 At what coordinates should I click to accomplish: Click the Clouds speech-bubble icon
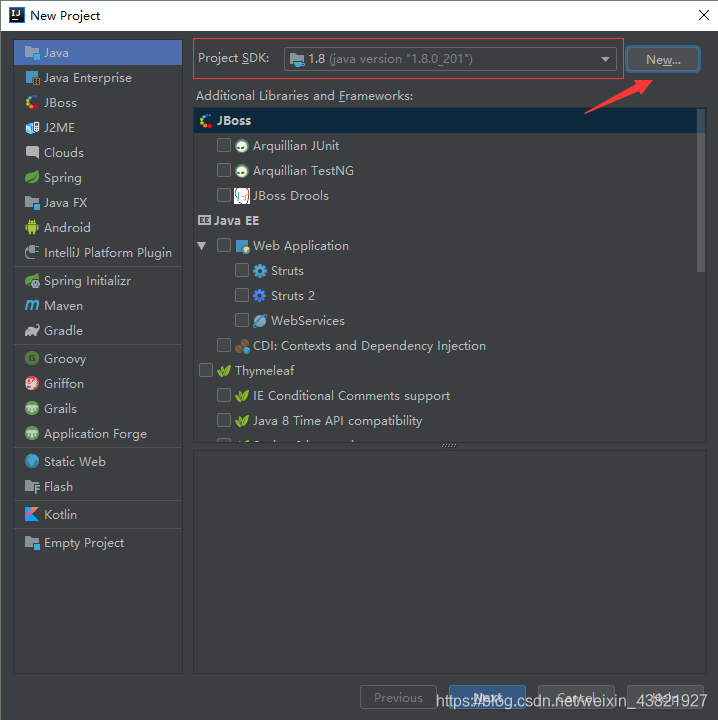pyautogui.click(x=32, y=152)
